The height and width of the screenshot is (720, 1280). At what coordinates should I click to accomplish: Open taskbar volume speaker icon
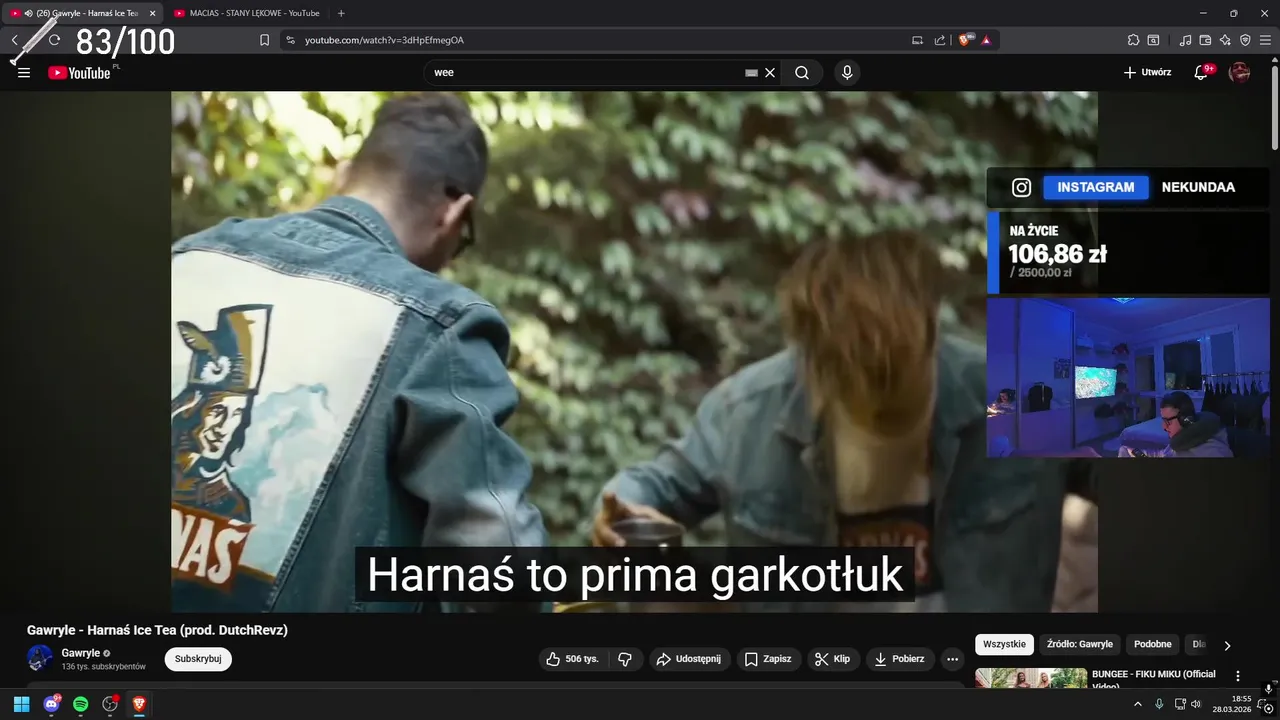(x=1196, y=704)
